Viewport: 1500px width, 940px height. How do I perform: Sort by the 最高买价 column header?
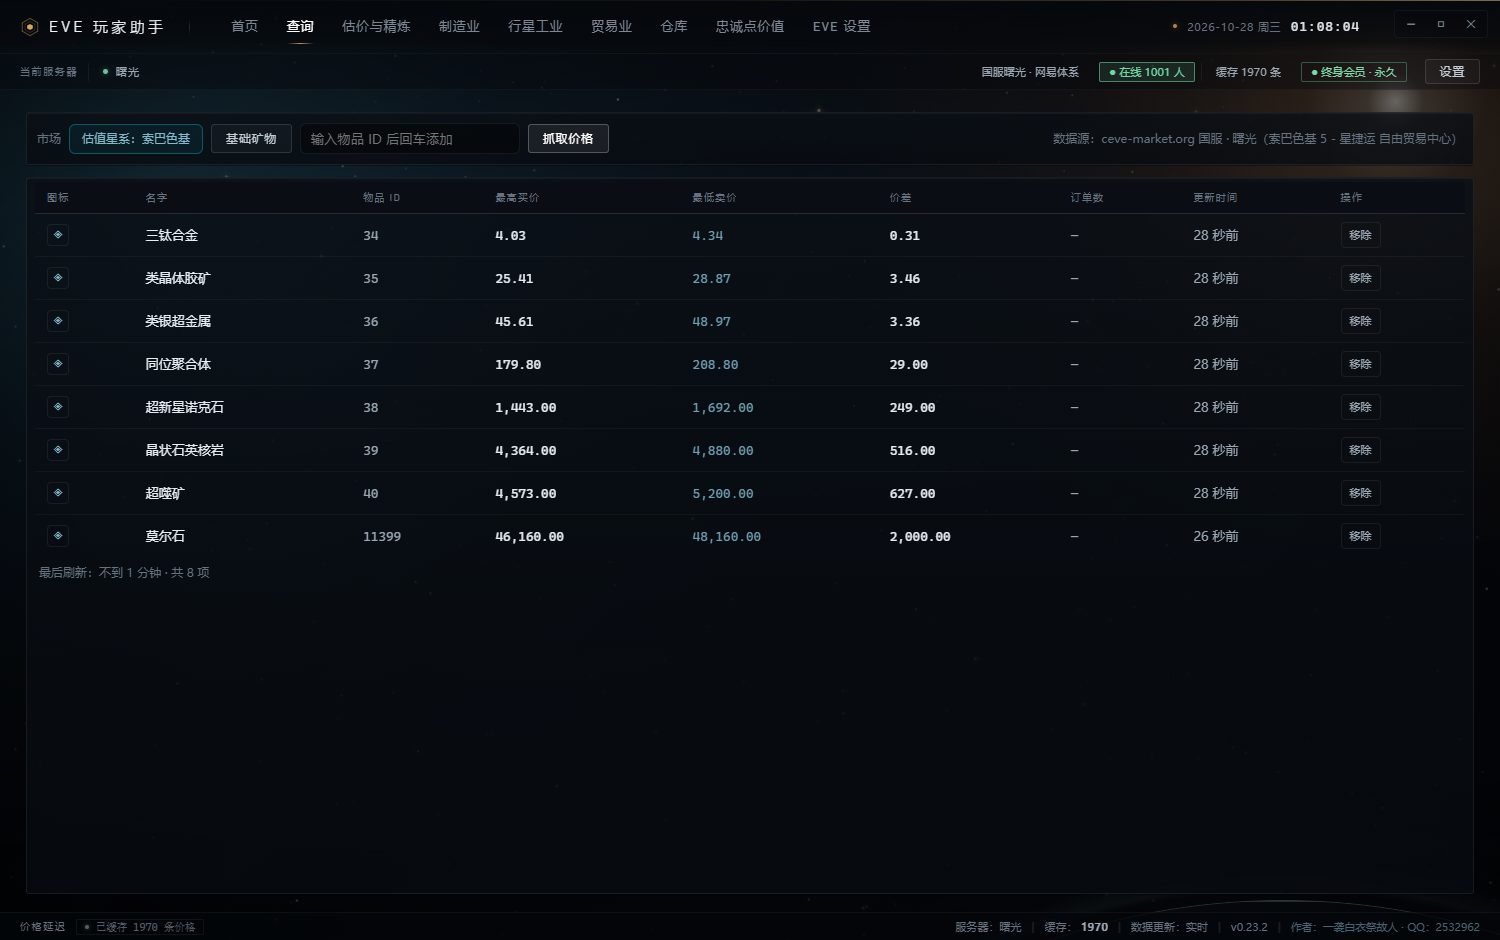[517, 198]
